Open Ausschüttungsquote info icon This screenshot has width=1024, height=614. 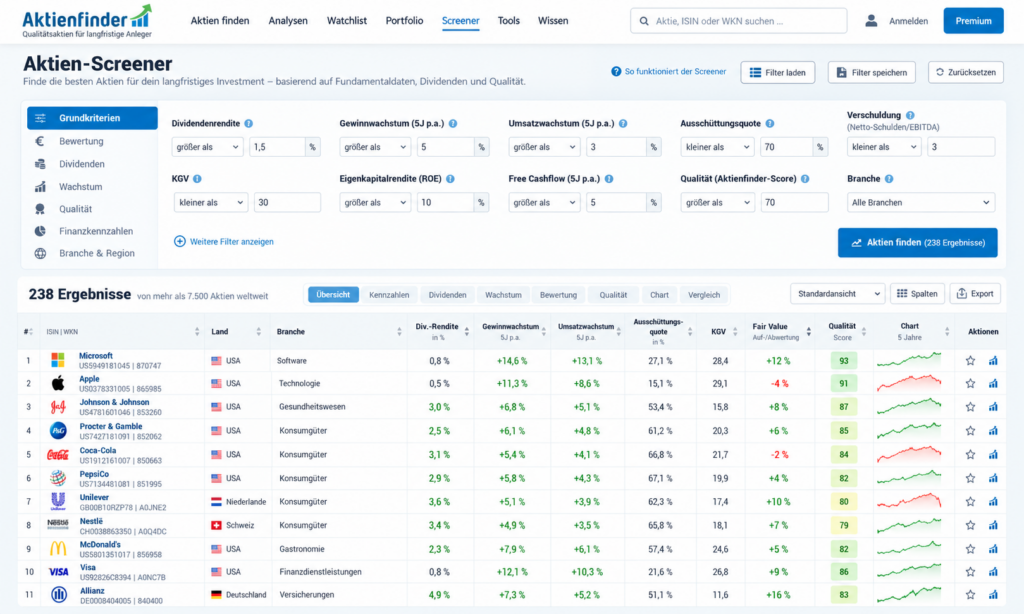coord(770,123)
